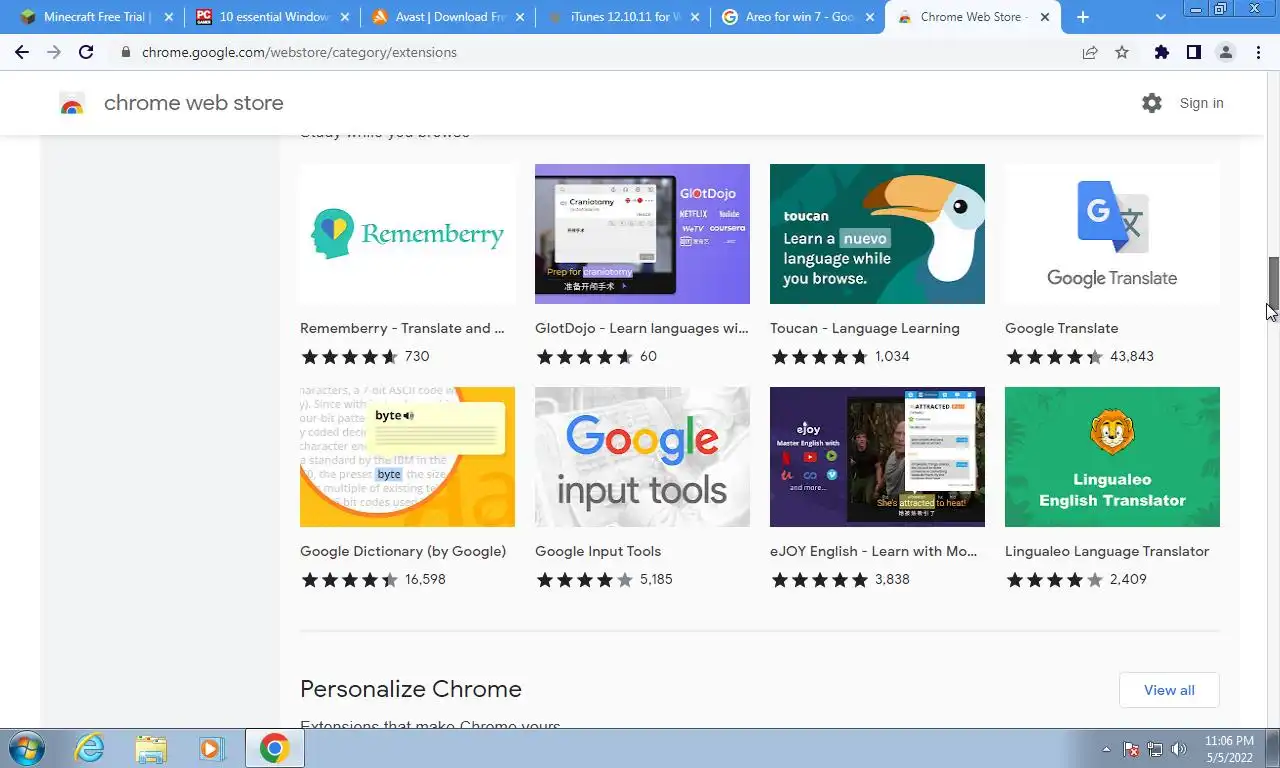Open the eJOY English thumbnail
The image size is (1280, 768).
point(877,457)
